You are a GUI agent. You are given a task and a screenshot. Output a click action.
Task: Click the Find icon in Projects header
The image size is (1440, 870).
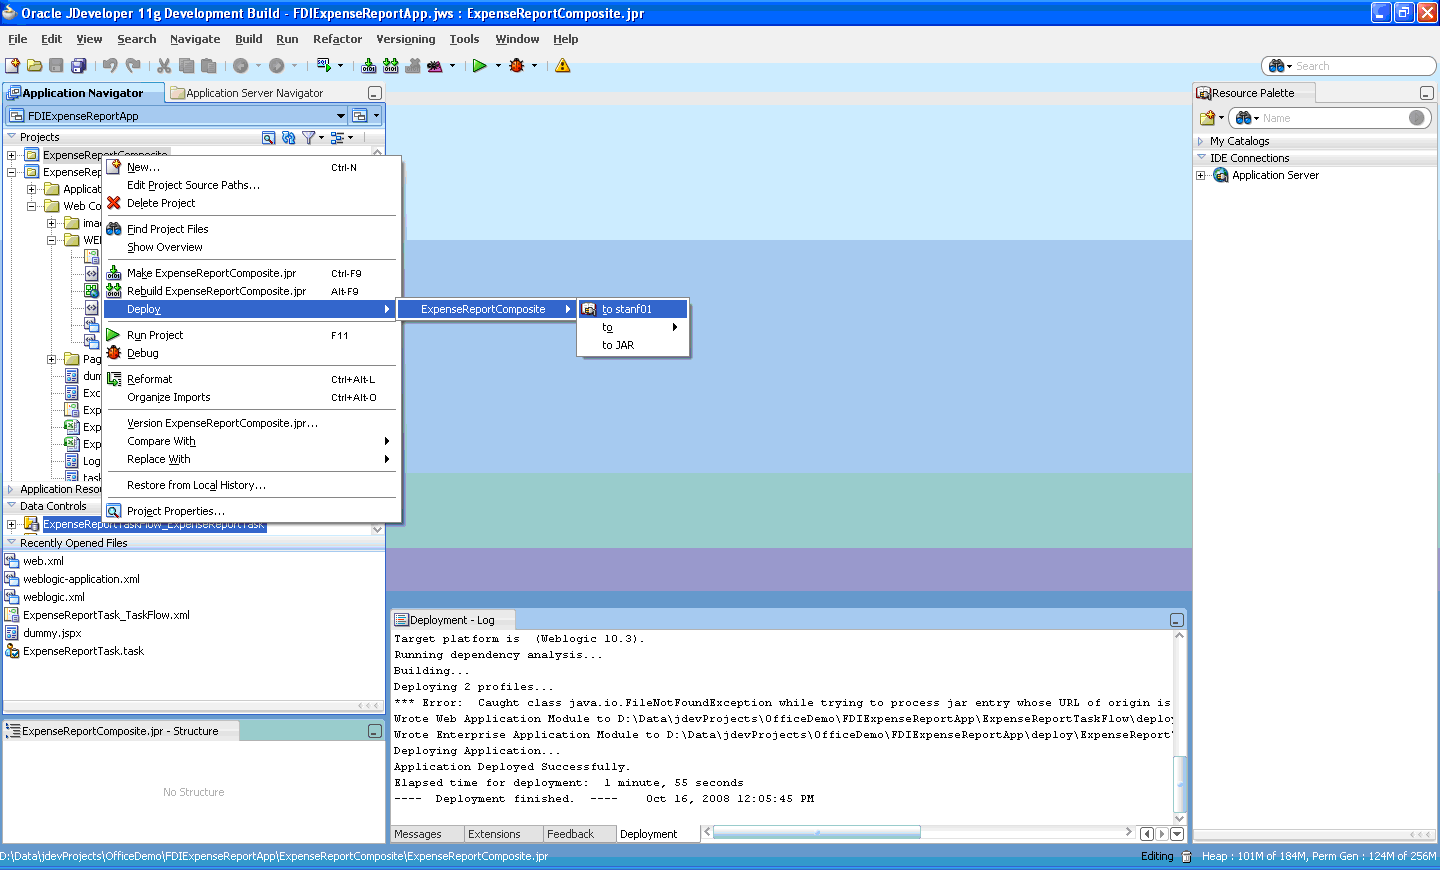click(x=268, y=137)
